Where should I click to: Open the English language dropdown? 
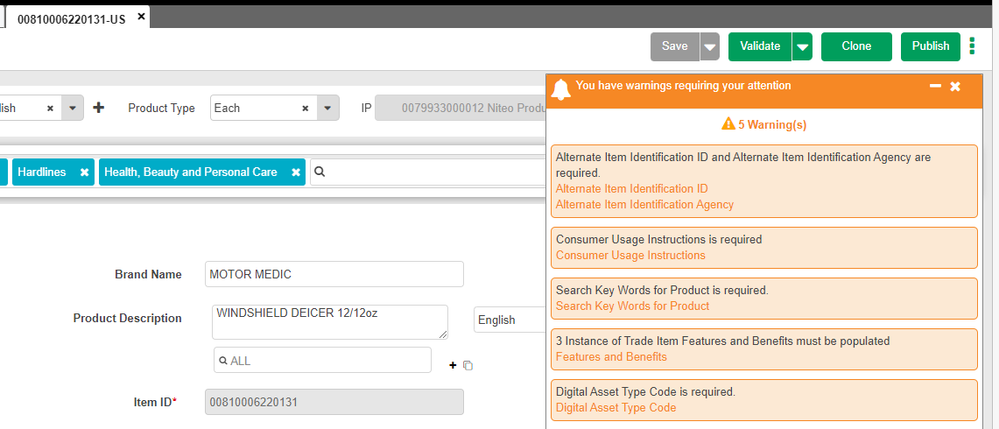point(508,320)
